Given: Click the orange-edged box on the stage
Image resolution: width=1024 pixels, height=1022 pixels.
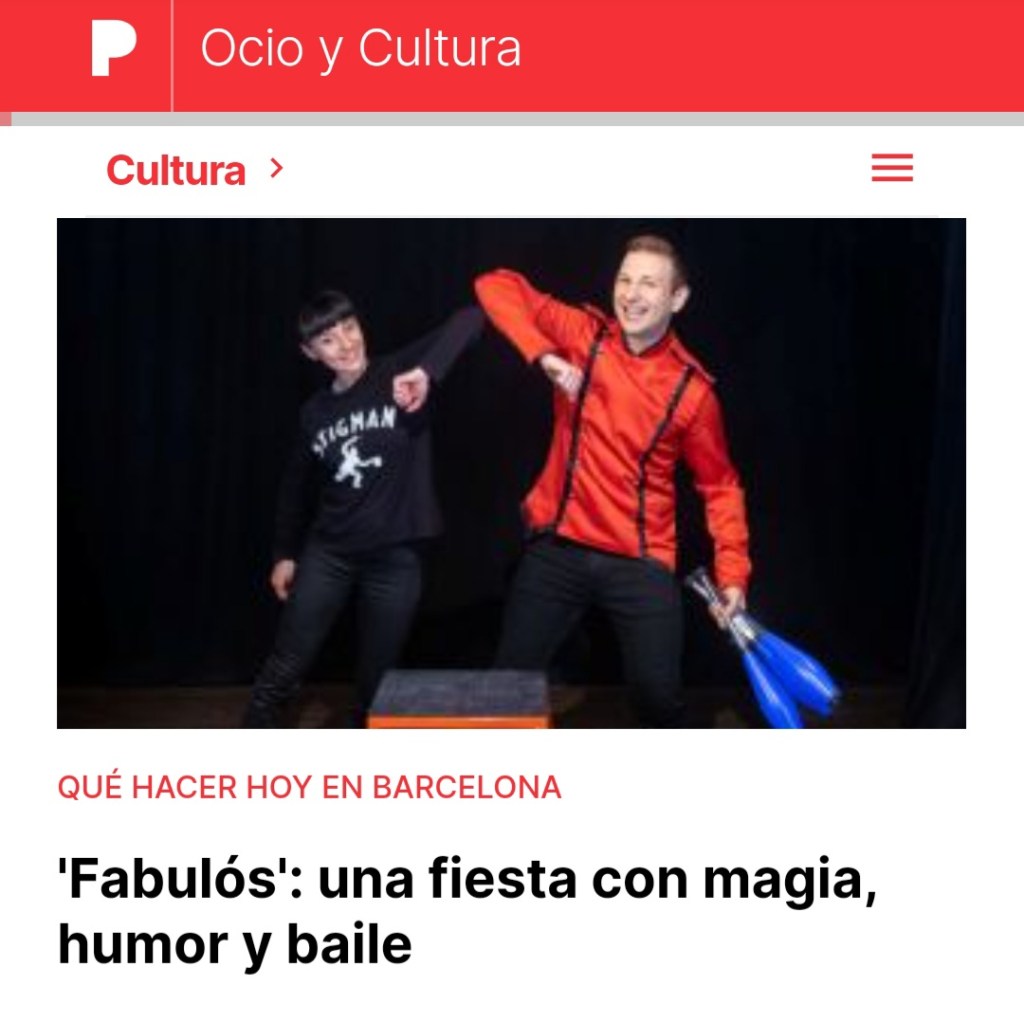Looking at the screenshot, I should [459, 699].
